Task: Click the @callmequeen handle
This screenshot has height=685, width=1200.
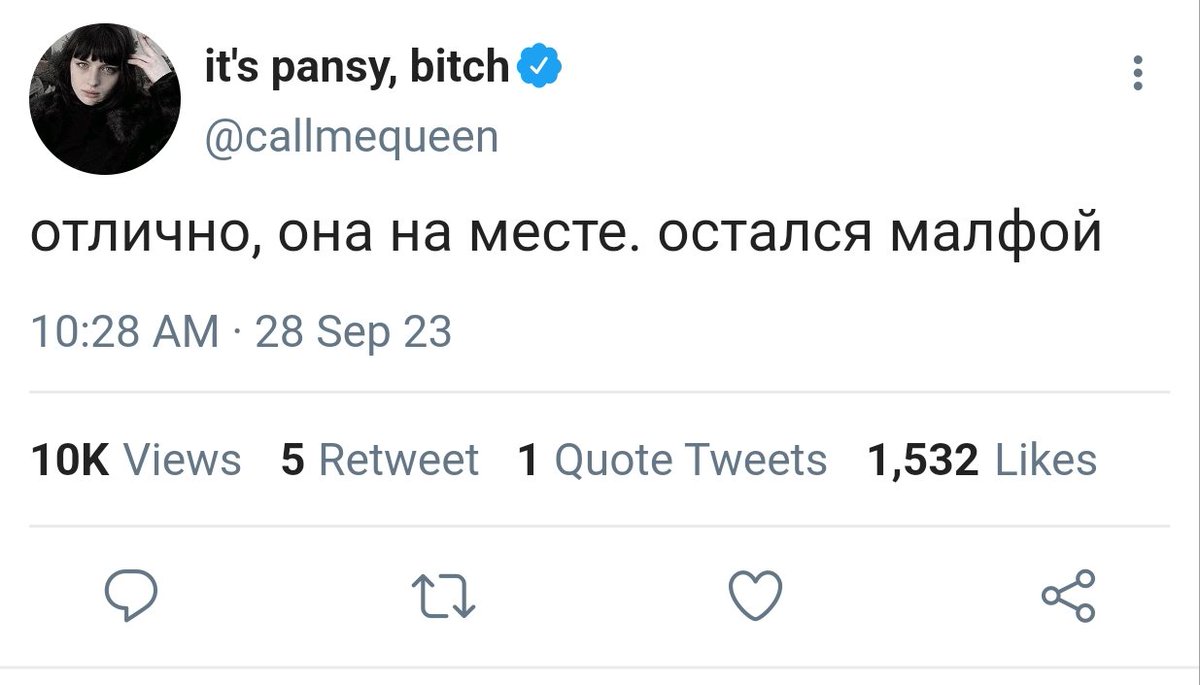Action: 350,137
